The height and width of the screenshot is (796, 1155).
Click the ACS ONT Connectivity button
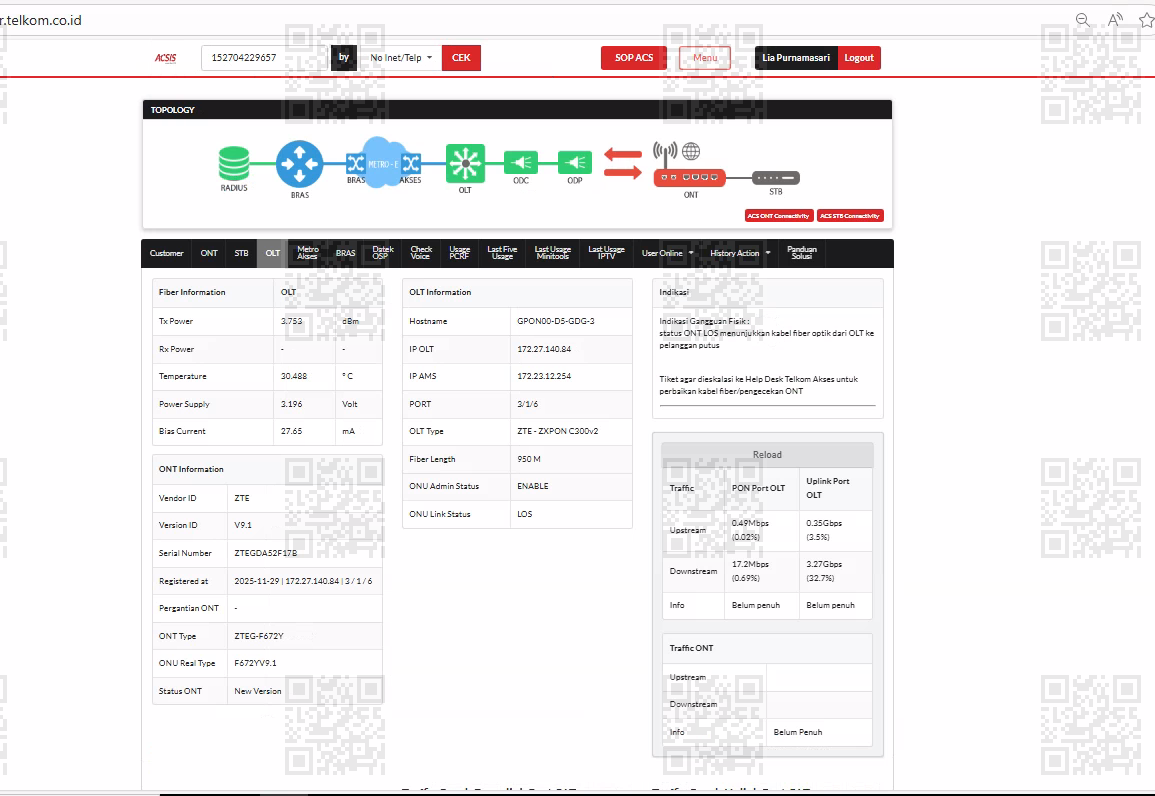coord(779,216)
